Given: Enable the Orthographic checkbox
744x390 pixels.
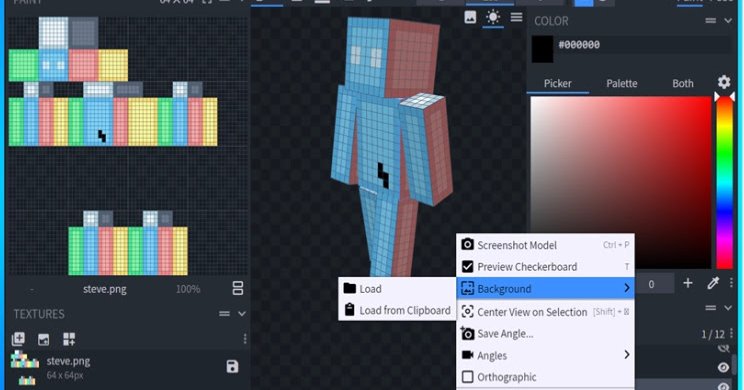Looking at the screenshot, I should coord(467,377).
